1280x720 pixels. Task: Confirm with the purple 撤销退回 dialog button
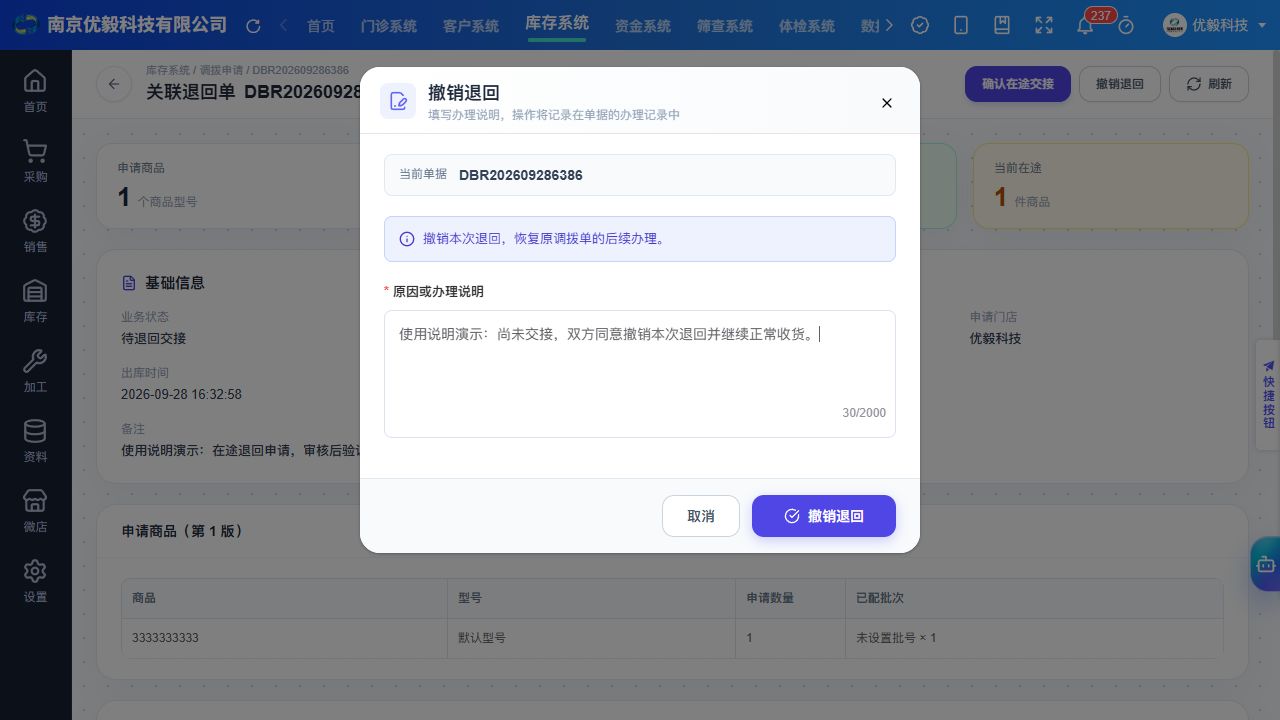point(824,516)
